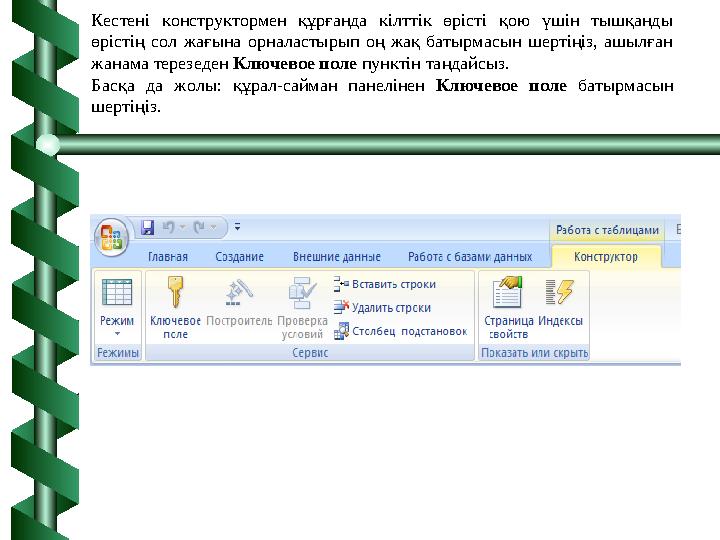Expand the Режим dropdown arrow
720x540 pixels.
click(117, 334)
